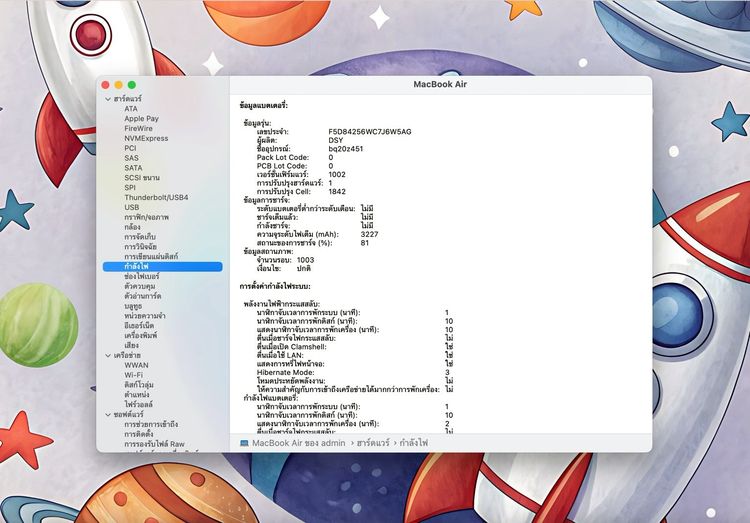Open หน่วยความจำ (Memory) in the sidebar
This screenshot has width=750, height=523.
[145, 316]
